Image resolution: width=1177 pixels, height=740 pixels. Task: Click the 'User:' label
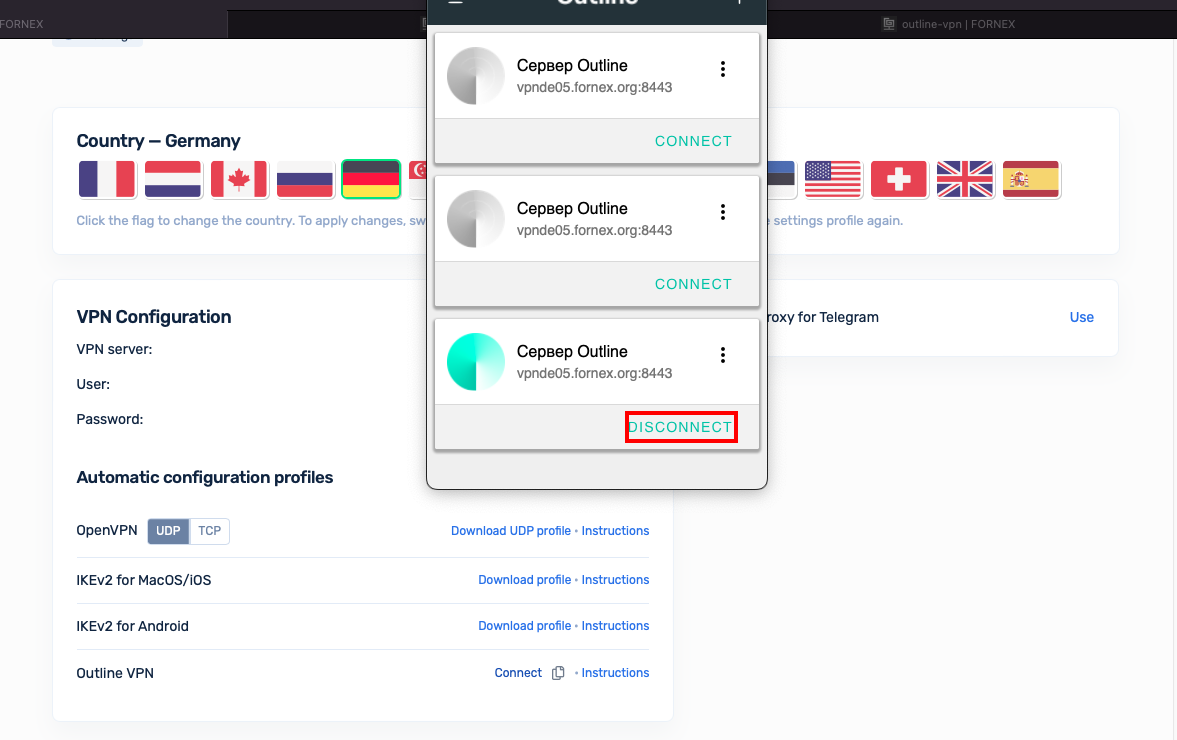(x=93, y=384)
